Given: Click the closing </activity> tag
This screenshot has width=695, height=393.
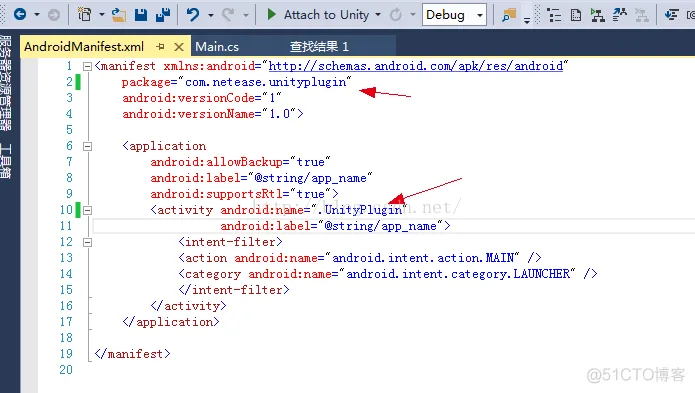Looking at the screenshot, I should click(188, 306).
